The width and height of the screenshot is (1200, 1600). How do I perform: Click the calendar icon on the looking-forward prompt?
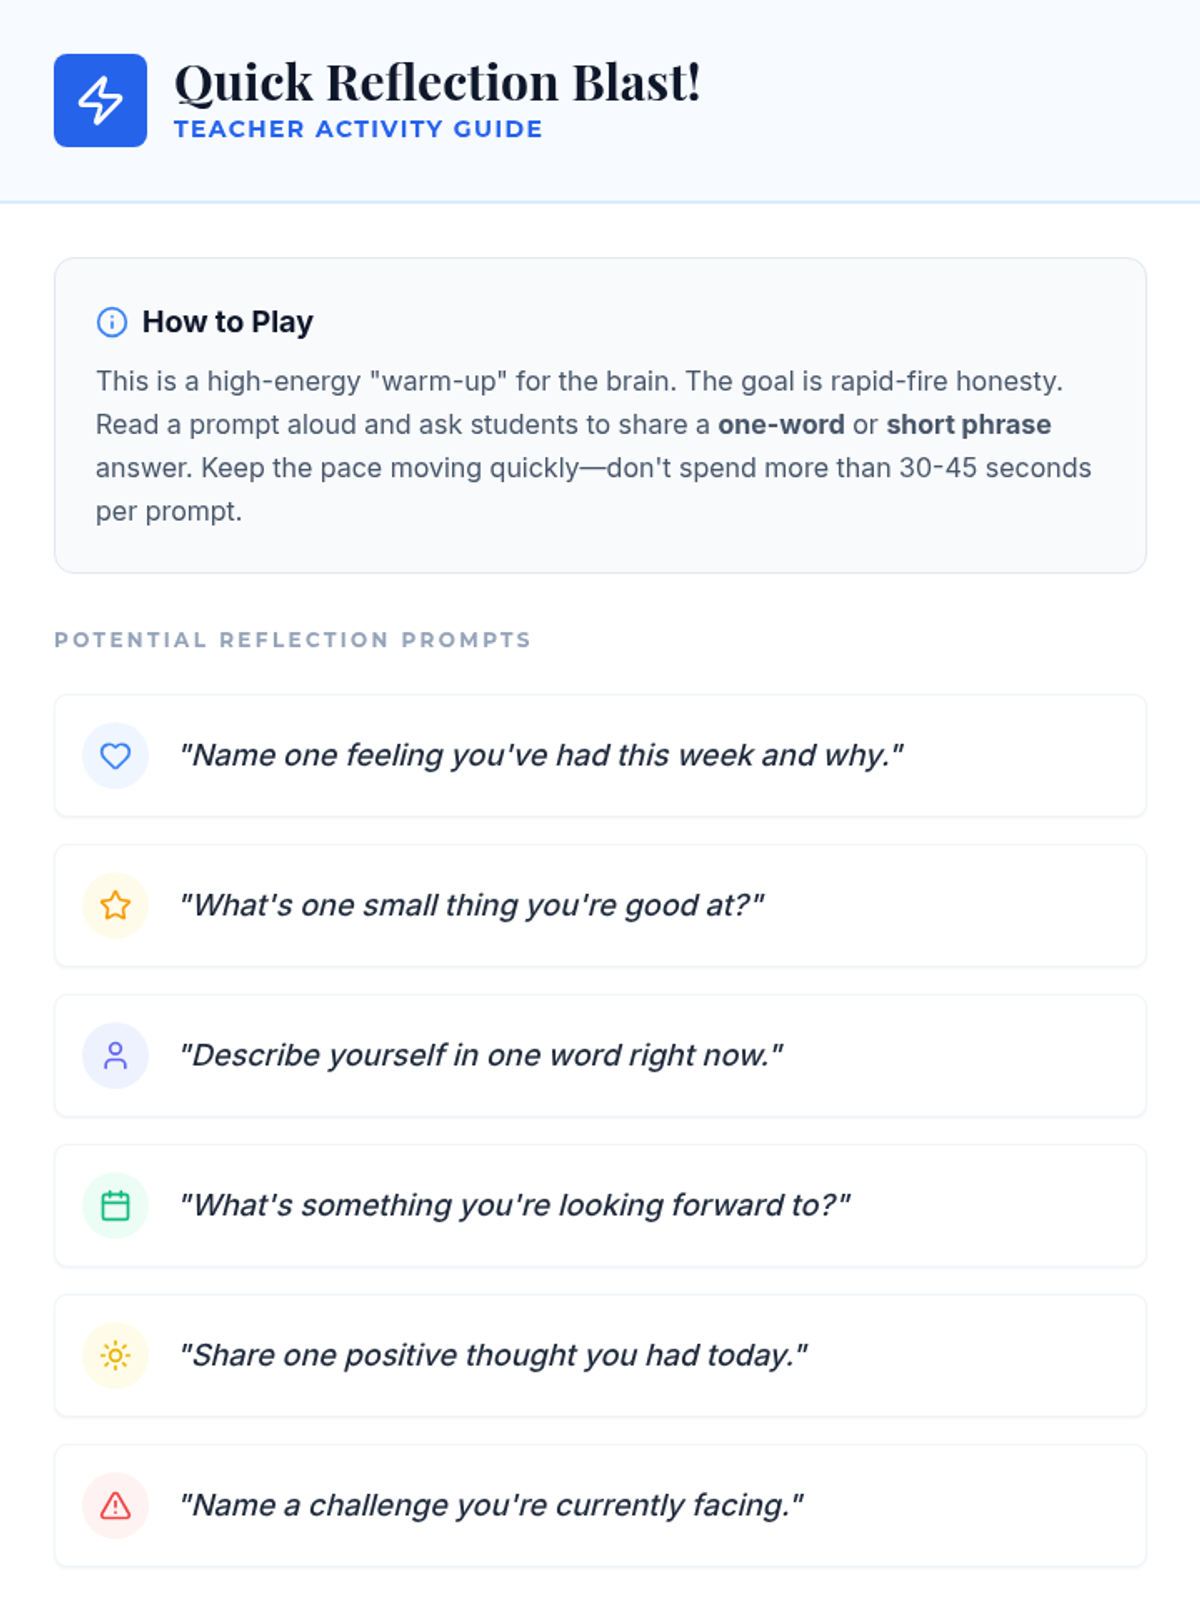(x=115, y=1206)
